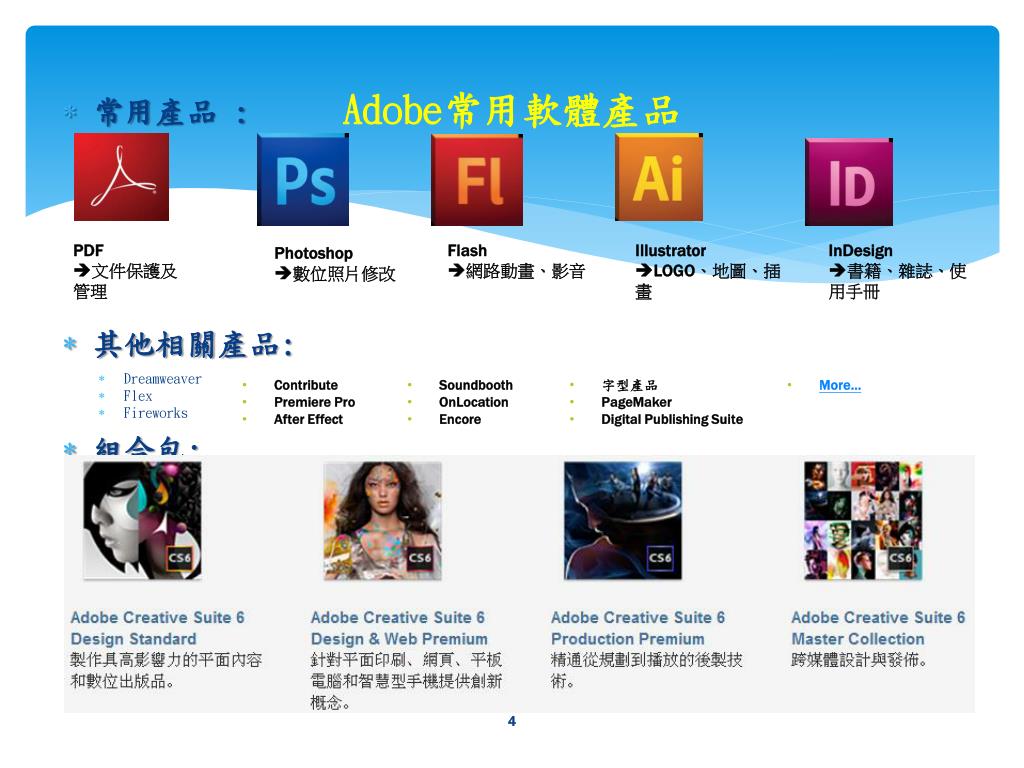The image size is (1024, 768).
Task: Select the OnLocation list entry
Action: point(473,402)
